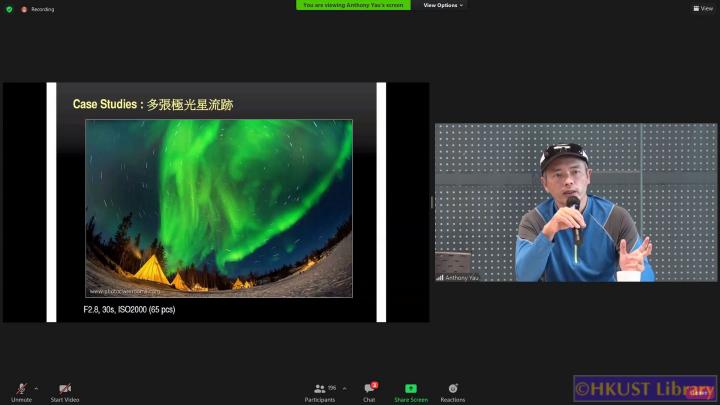Click the Recording indicator
Viewport: 720px width, 405px height.
pos(39,9)
